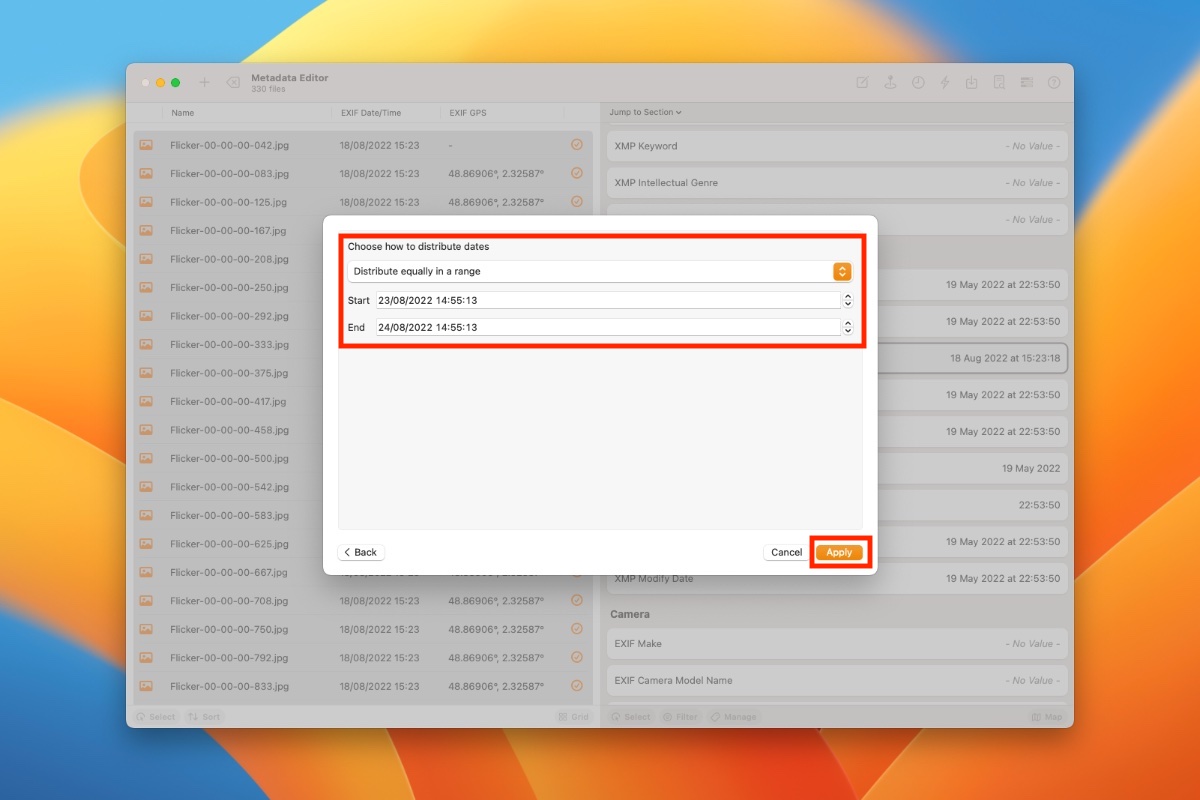Go Back in the date dialog
Viewport: 1200px width, 800px height.
point(361,552)
